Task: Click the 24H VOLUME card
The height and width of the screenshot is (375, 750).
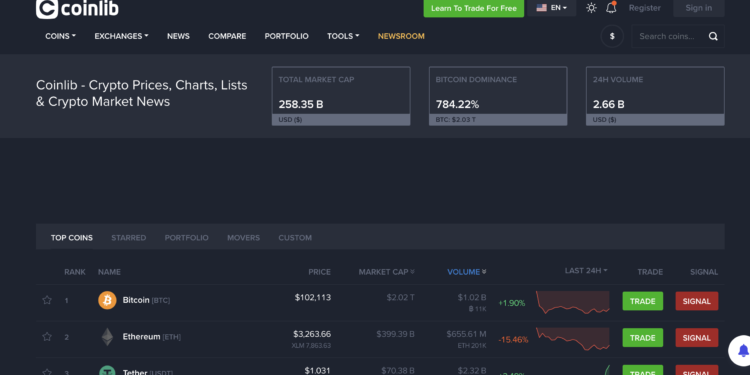Action: pyautogui.click(x=655, y=96)
